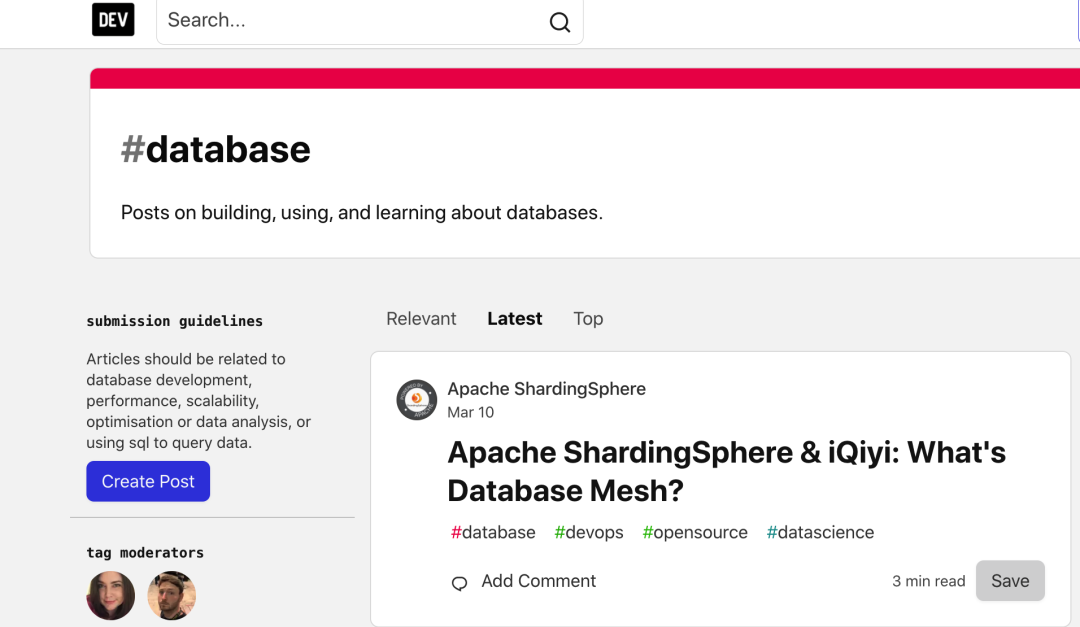This screenshot has width=1080, height=627.
Task: Browse the #opensource tag
Action: point(695,532)
